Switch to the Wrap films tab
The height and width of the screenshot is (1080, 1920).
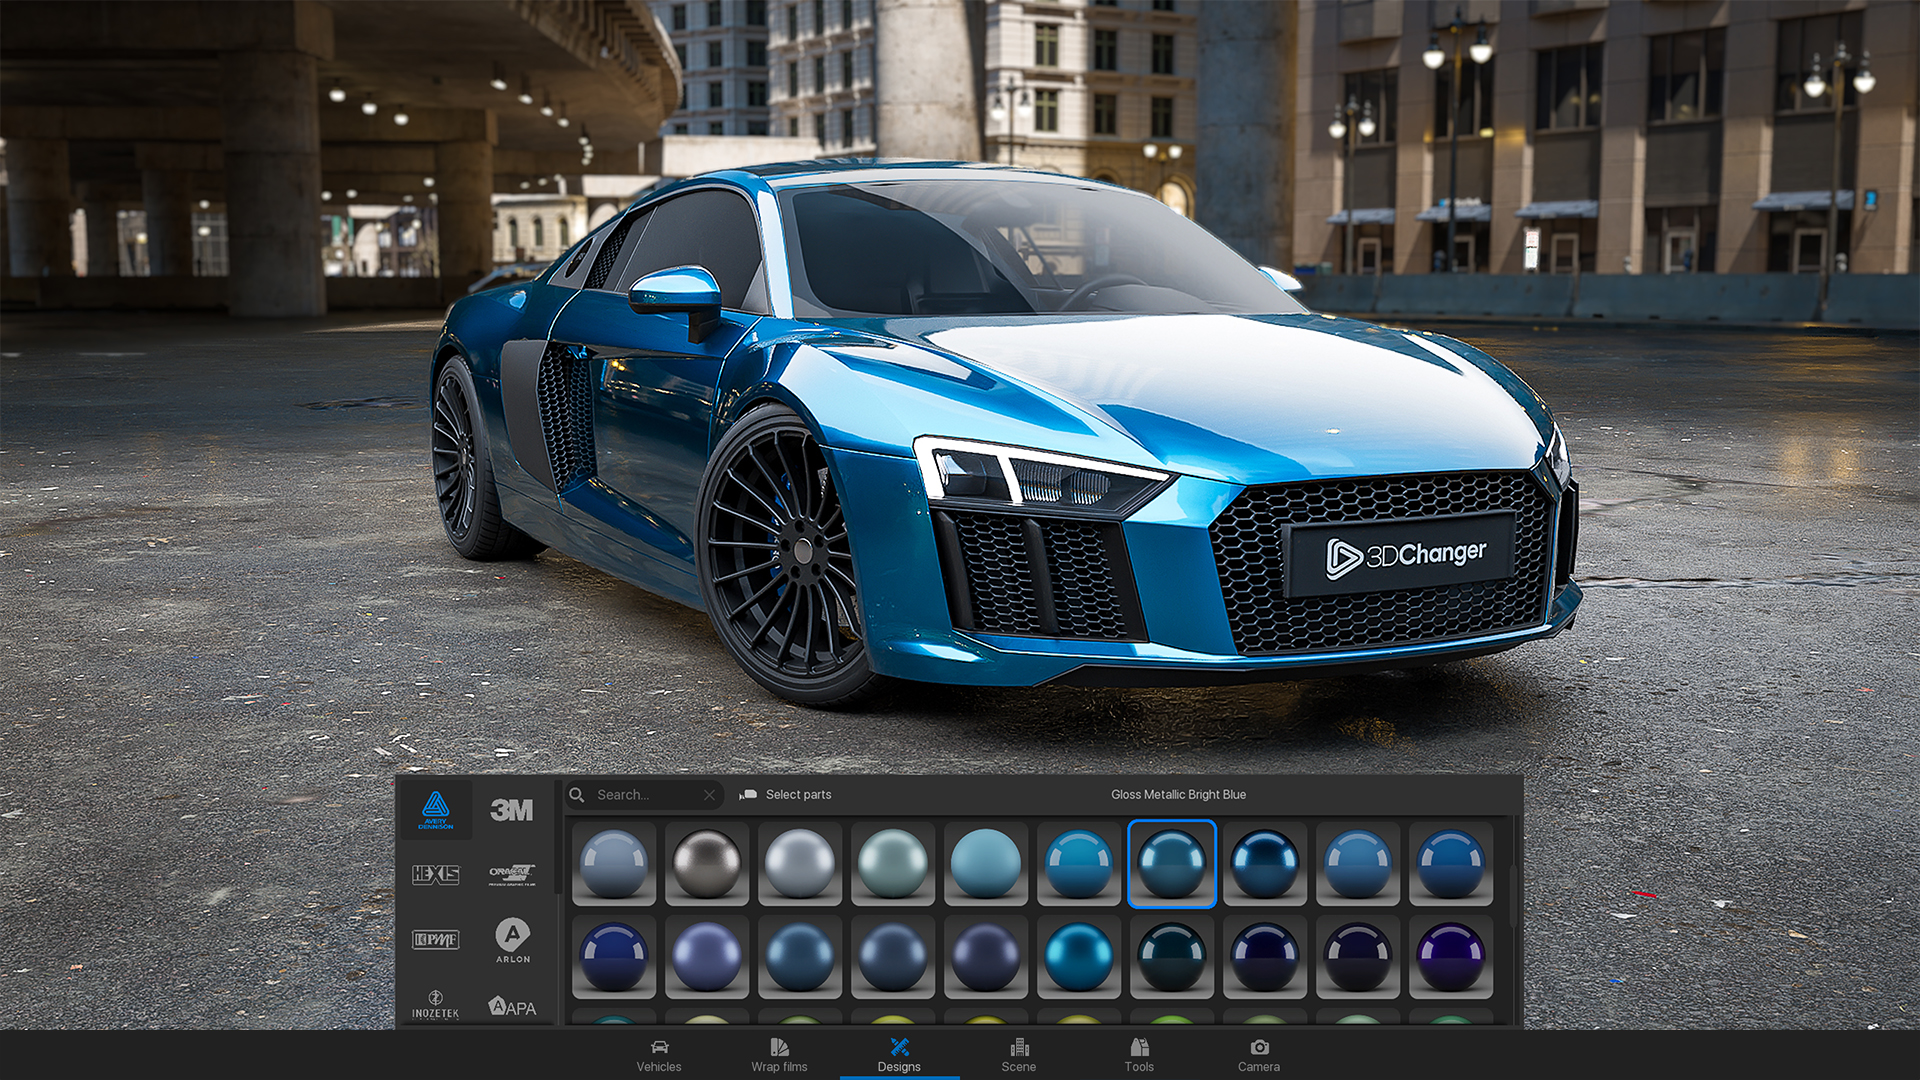click(x=779, y=1055)
